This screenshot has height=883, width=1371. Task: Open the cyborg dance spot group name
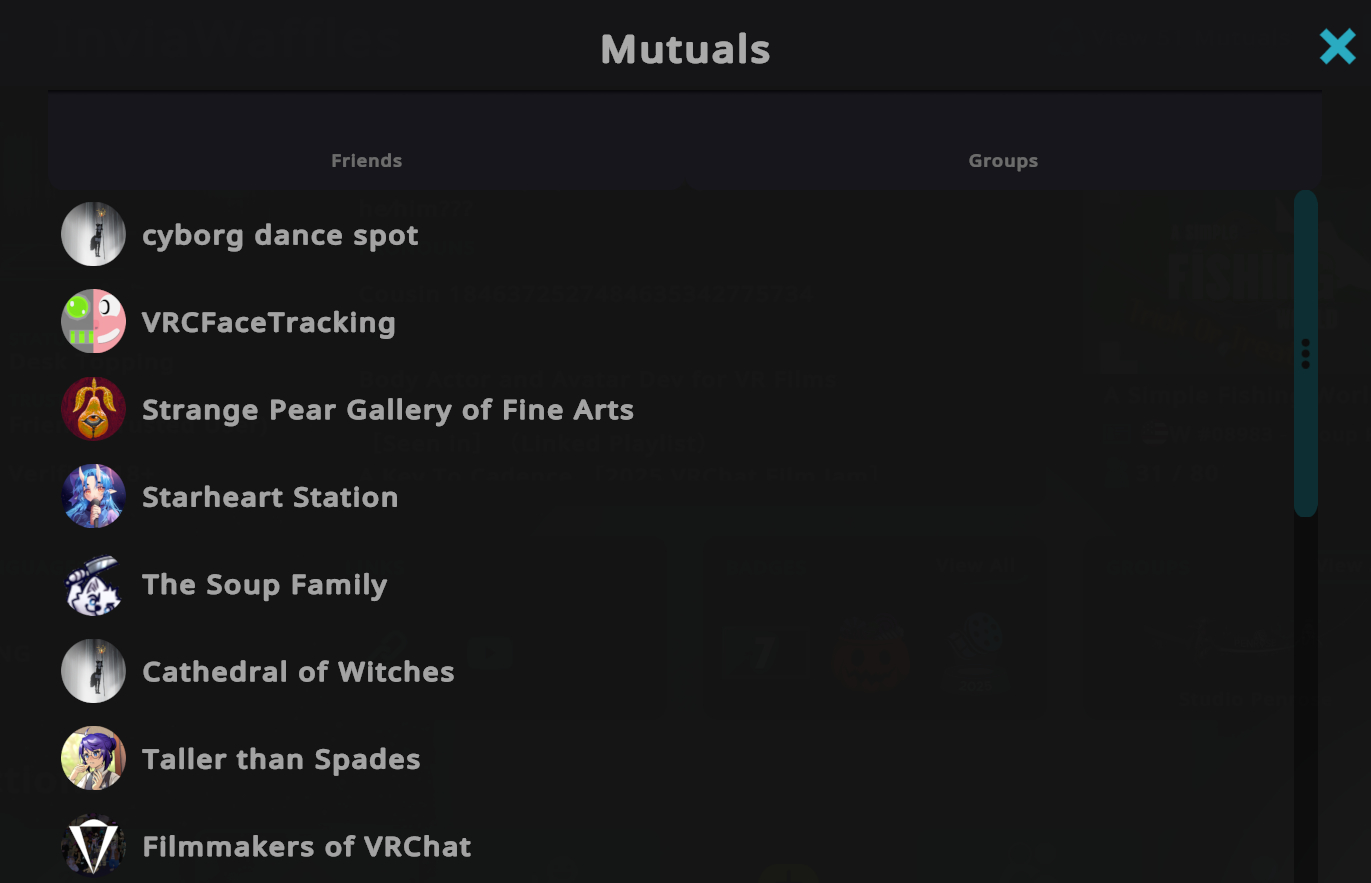pyautogui.click(x=280, y=236)
